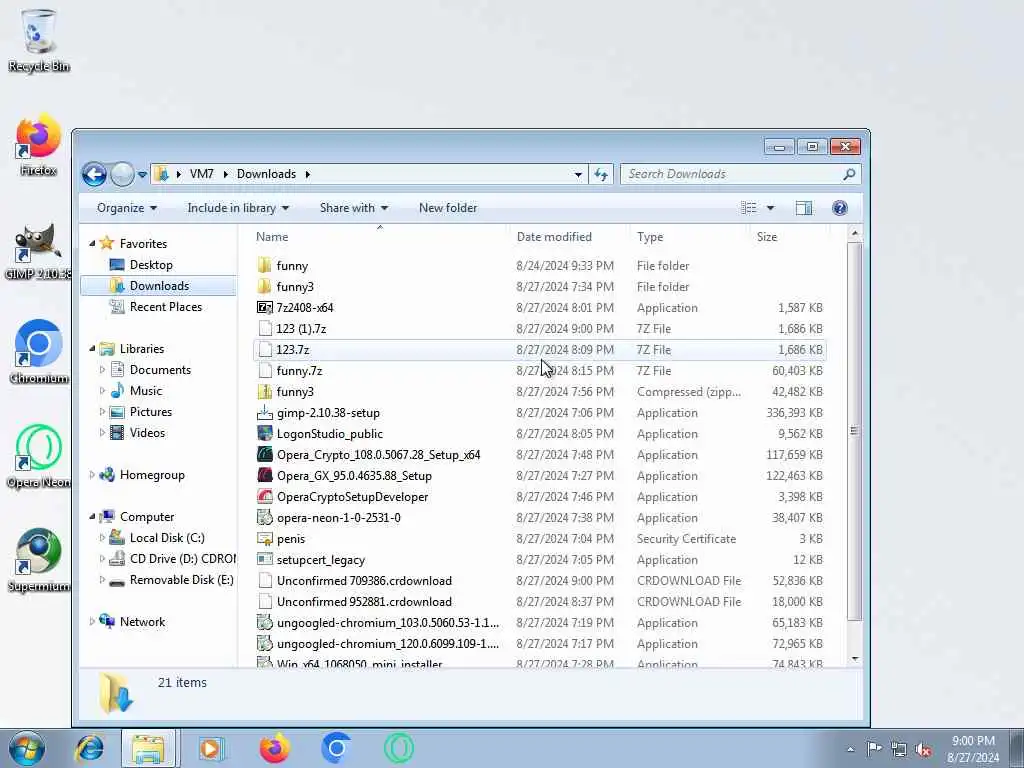Expand the Documents library node
This screenshot has height=768, width=1024.
[103, 370]
